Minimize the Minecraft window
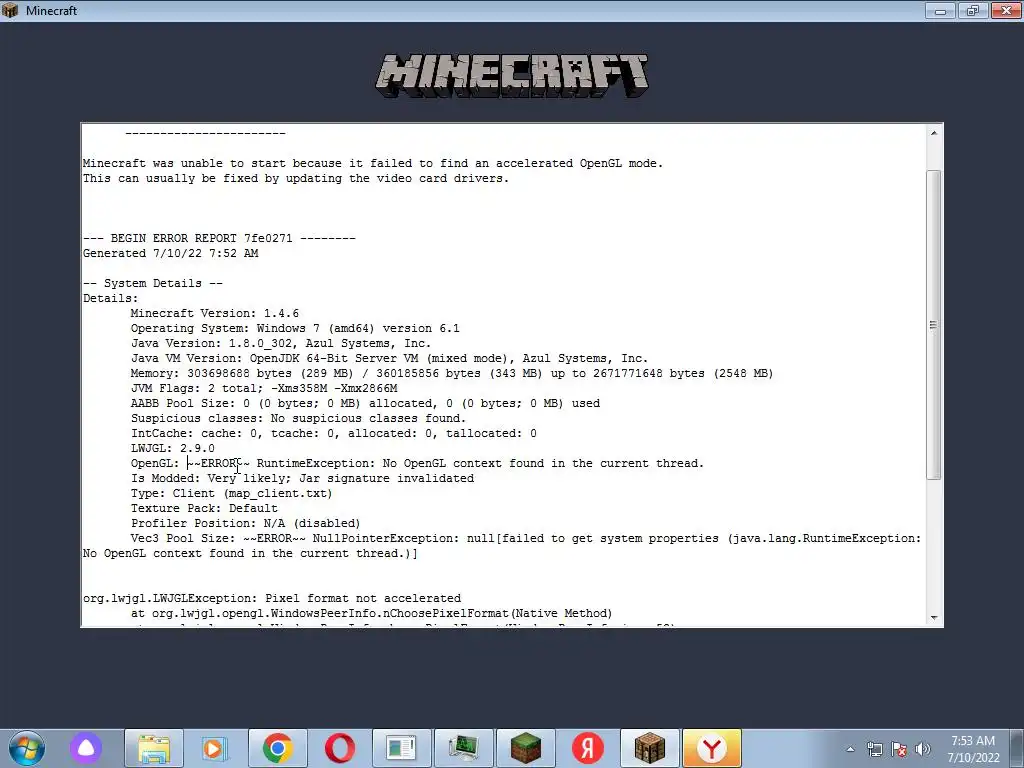Viewport: 1024px width, 768px height. pyautogui.click(x=940, y=10)
